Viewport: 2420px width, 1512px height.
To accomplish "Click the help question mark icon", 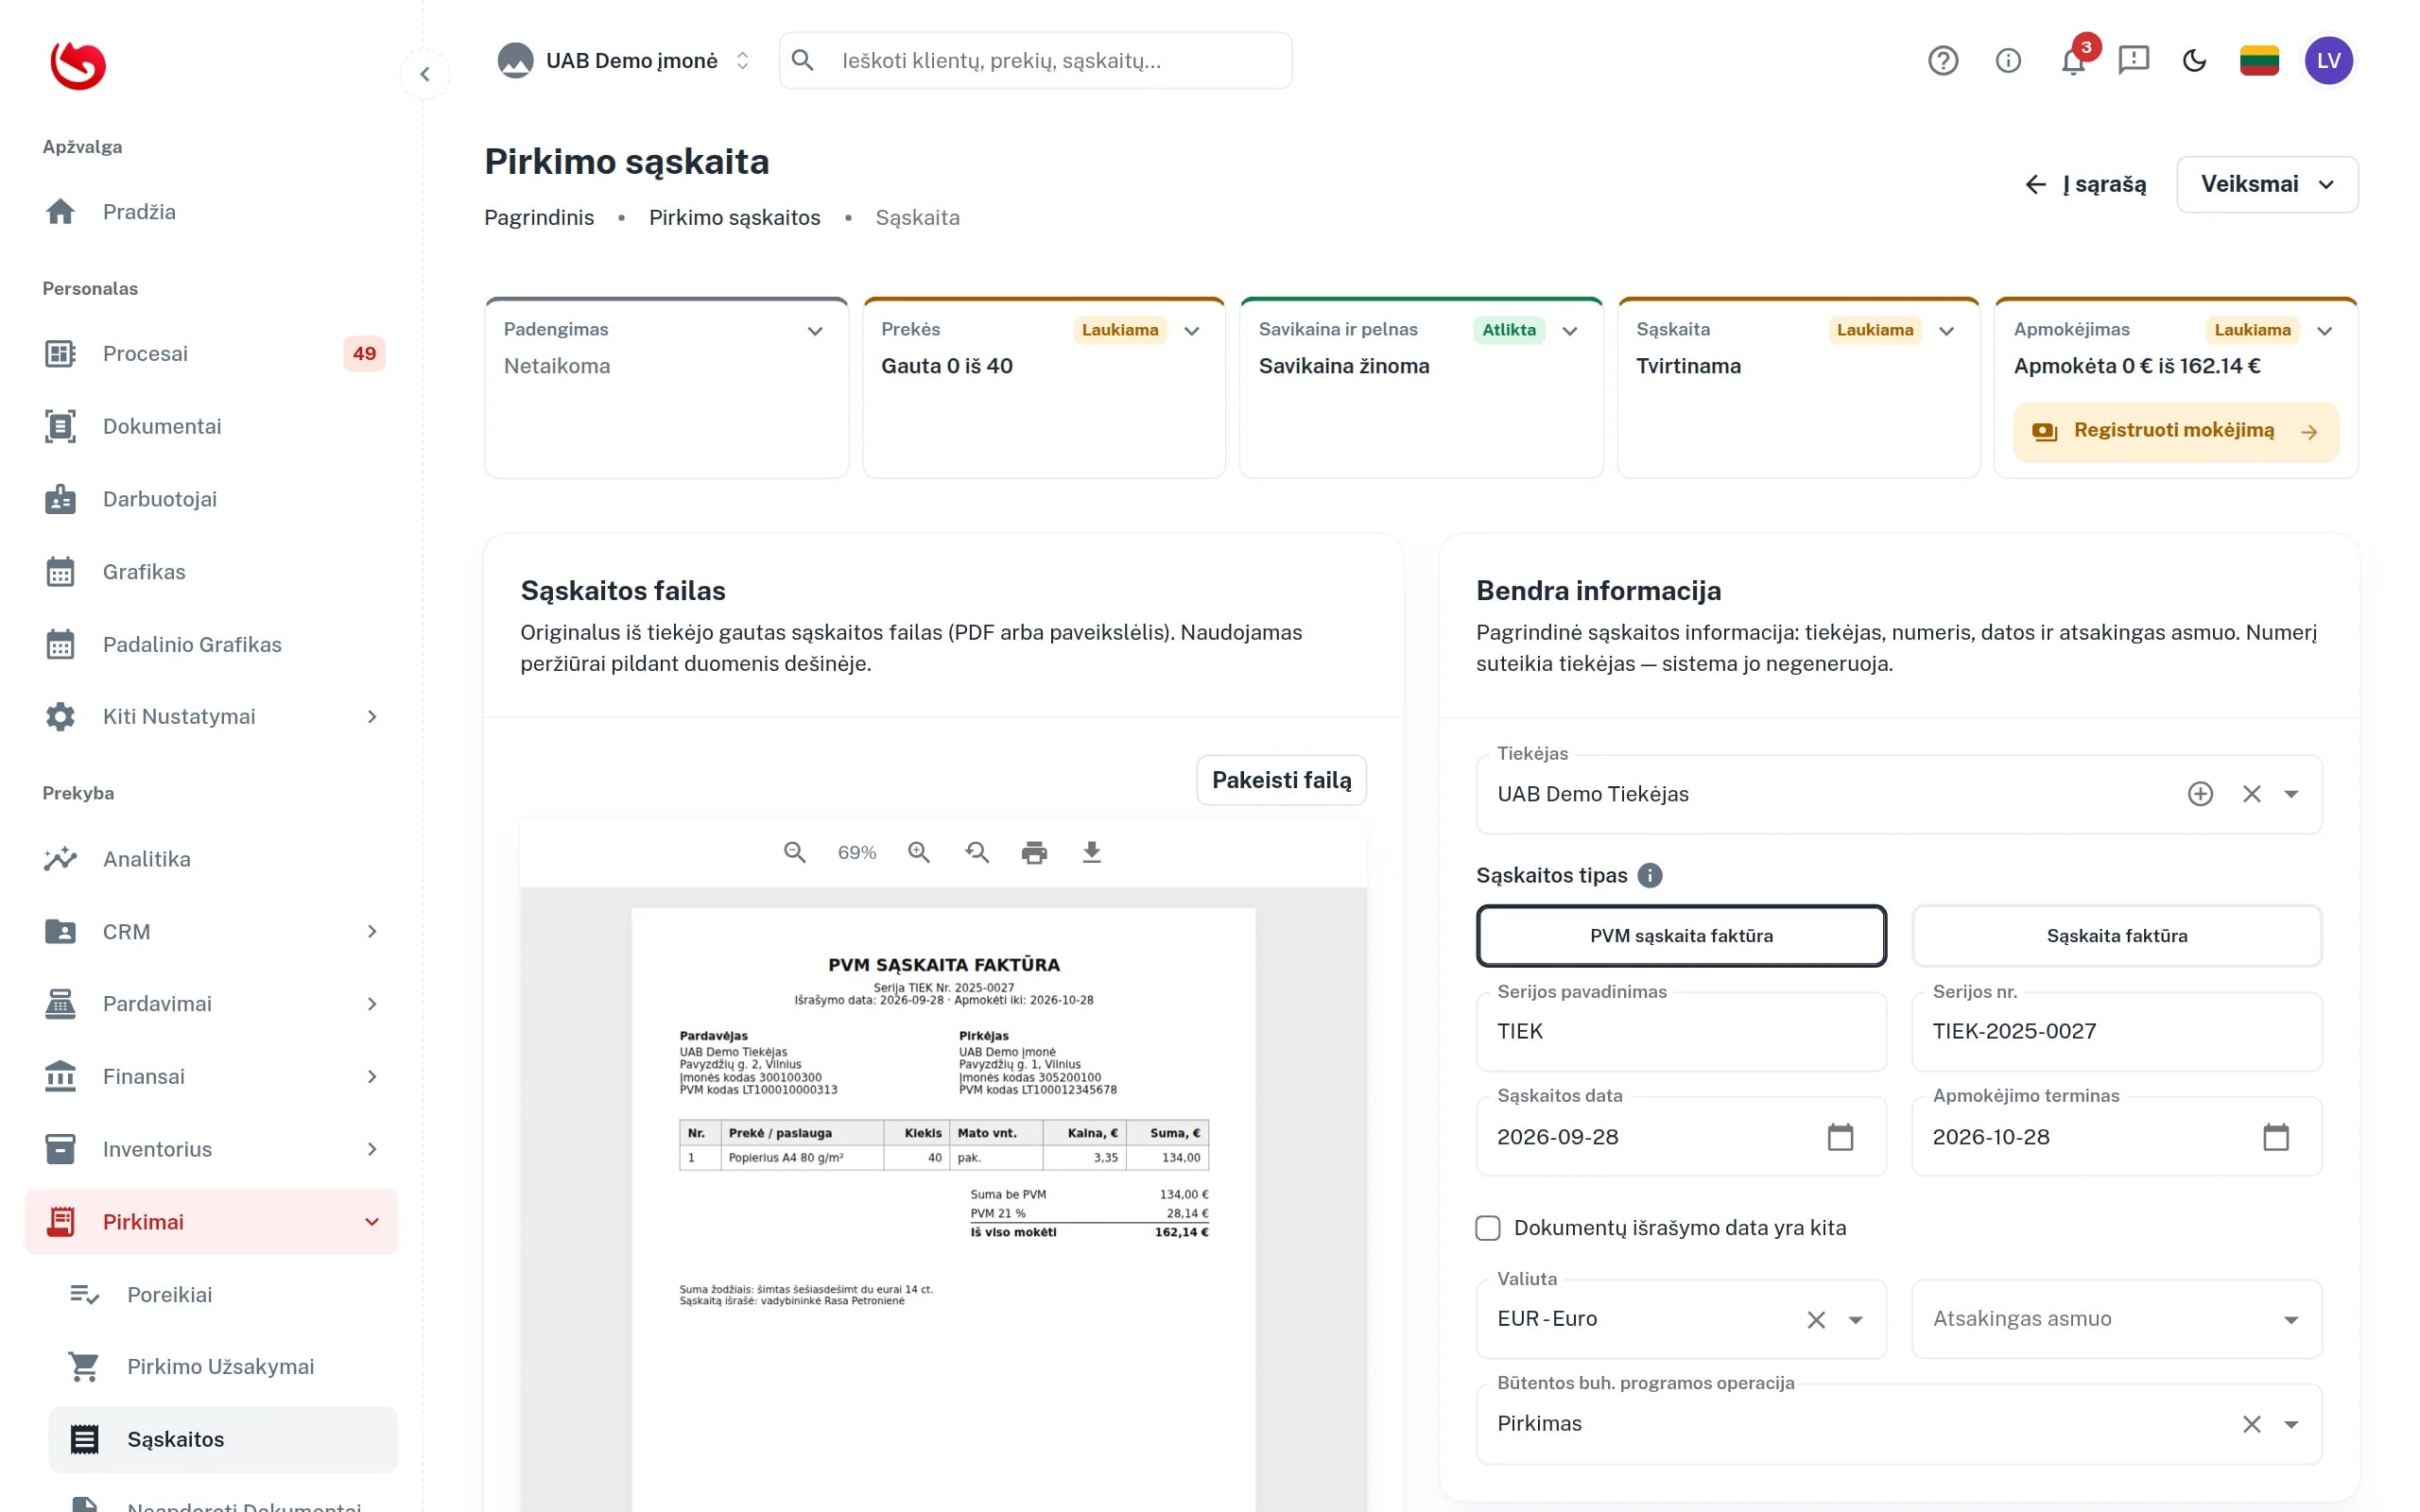I will tap(1942, 61).
